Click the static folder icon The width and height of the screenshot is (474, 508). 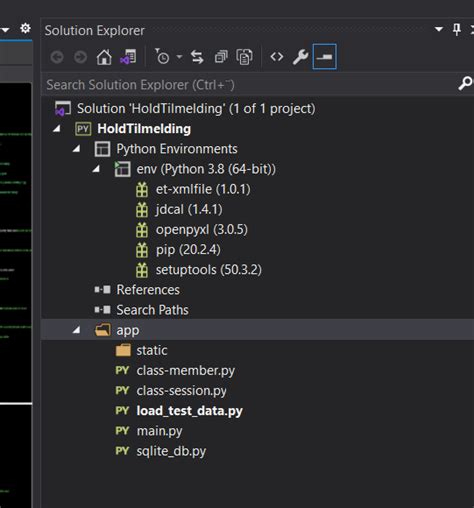(x=123, y=350)
